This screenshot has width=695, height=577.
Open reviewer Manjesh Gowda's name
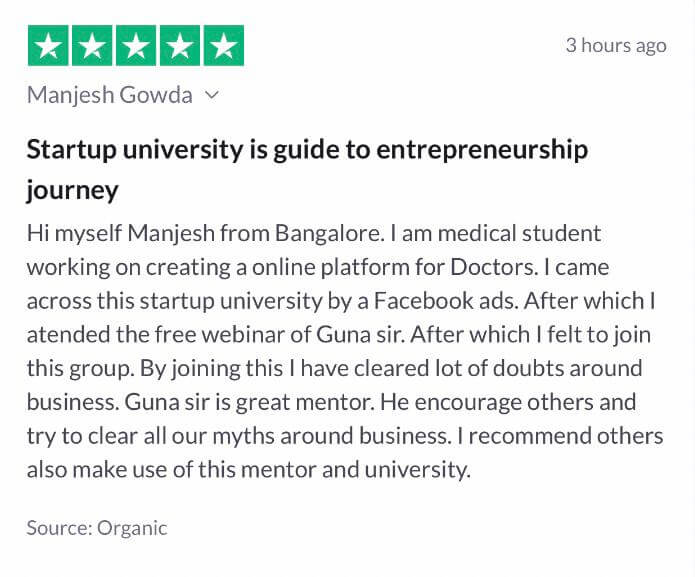[109, 95]
